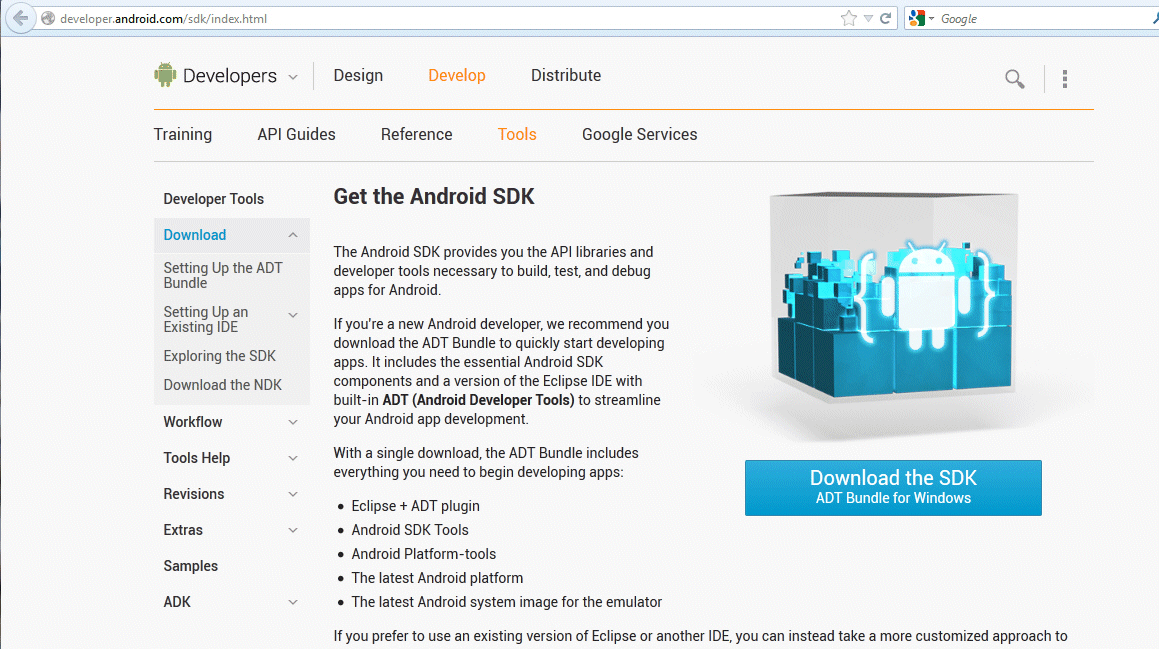Open Developer Tools sidebar heading
This screenshot has height=649, width=1159.
tap(214, 199)
